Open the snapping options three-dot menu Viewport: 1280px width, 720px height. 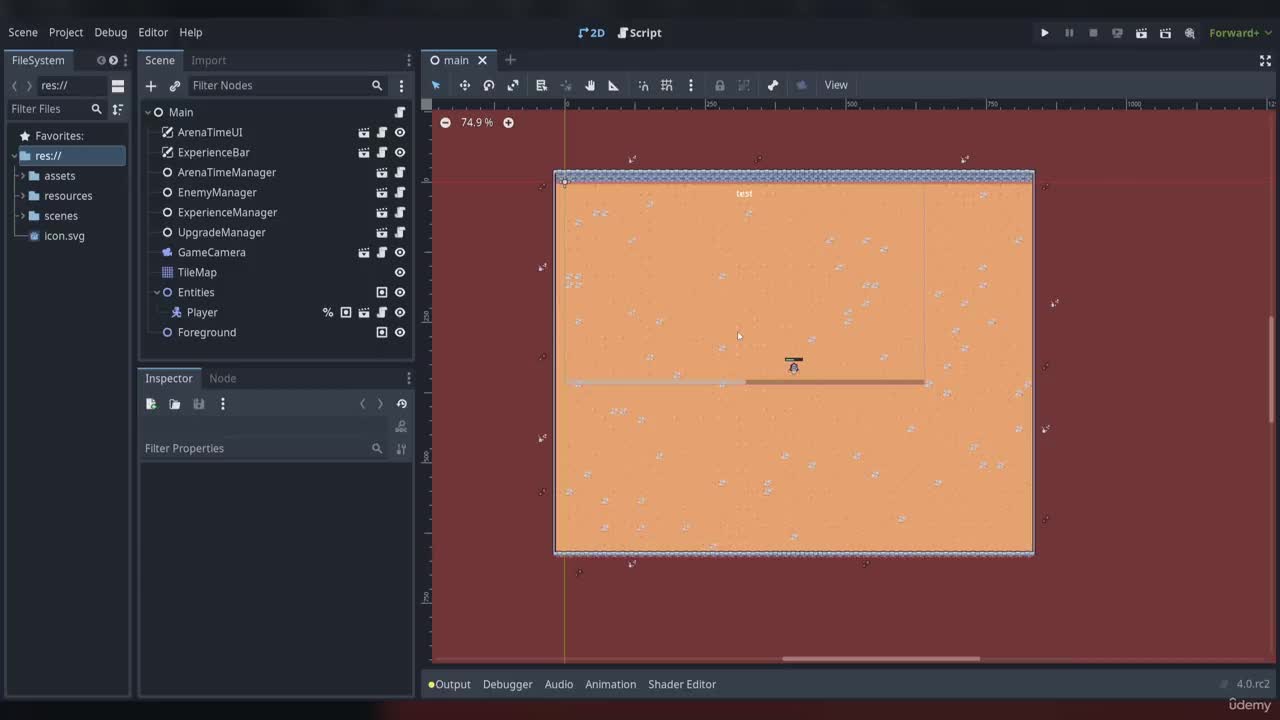point(690,85)
